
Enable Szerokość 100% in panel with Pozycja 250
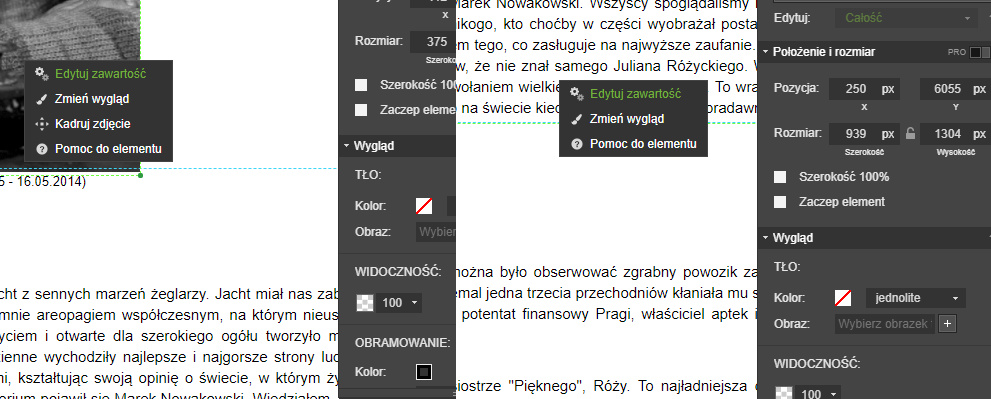click(781, 177)
